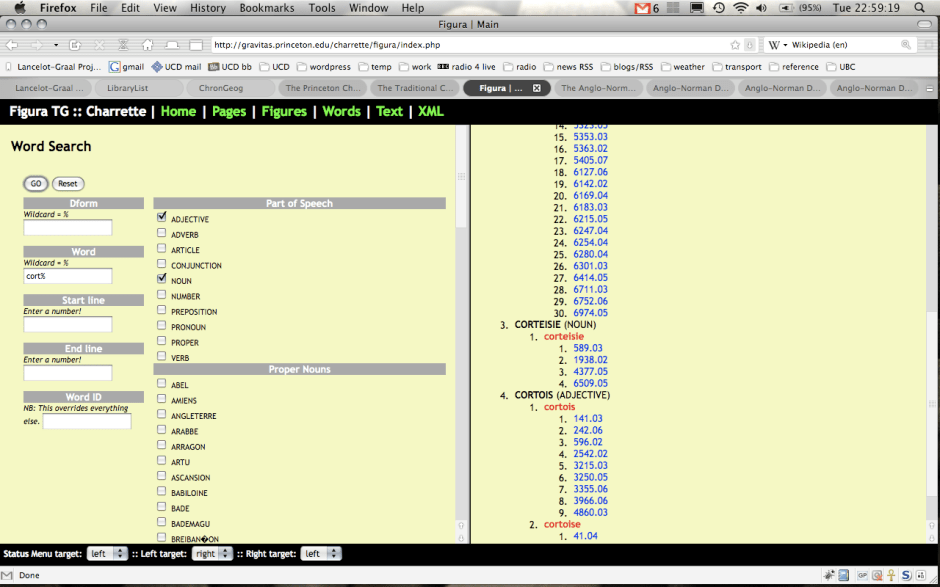This screenshot has height=587, width=940.
Task: Close the active Figura tab
Action: tap(537, 88)
